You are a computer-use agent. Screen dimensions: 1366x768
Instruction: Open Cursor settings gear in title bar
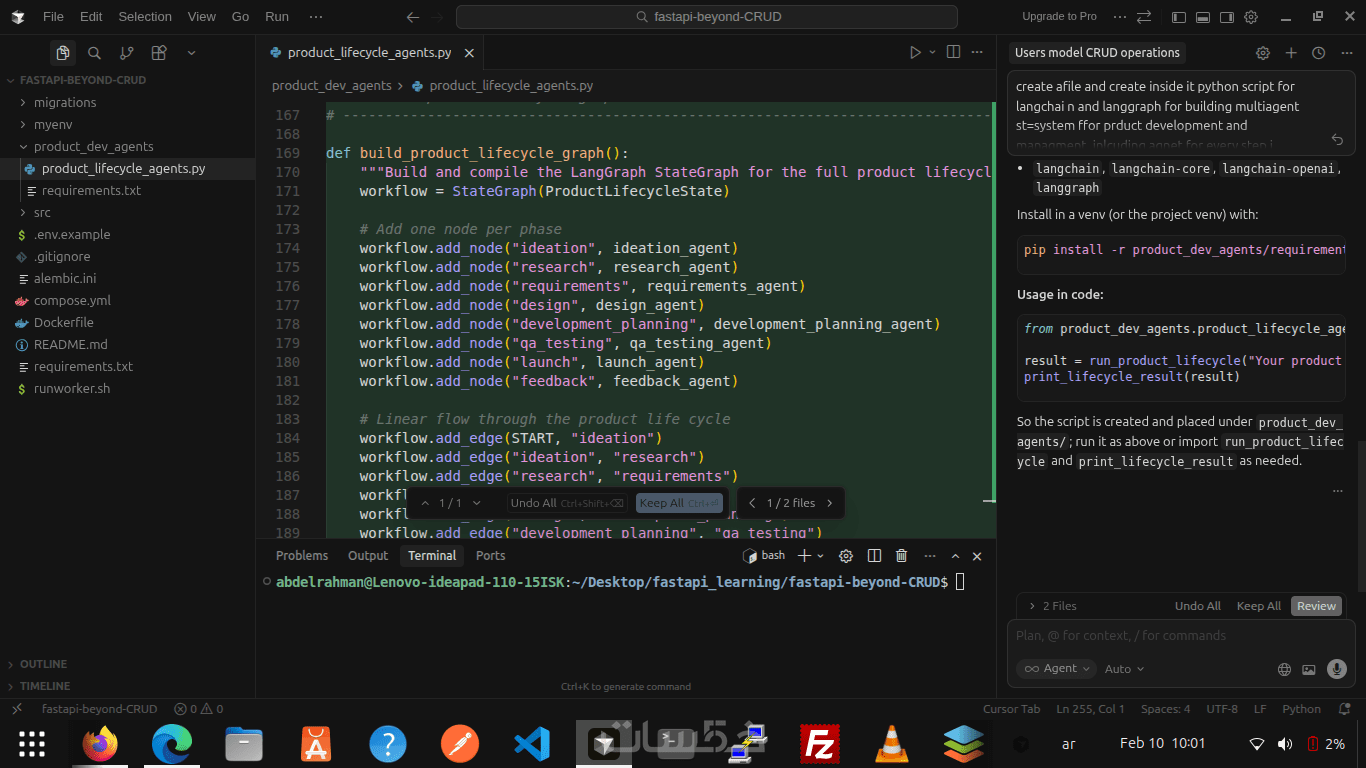pyautogui.click(x=1251, y=17)
